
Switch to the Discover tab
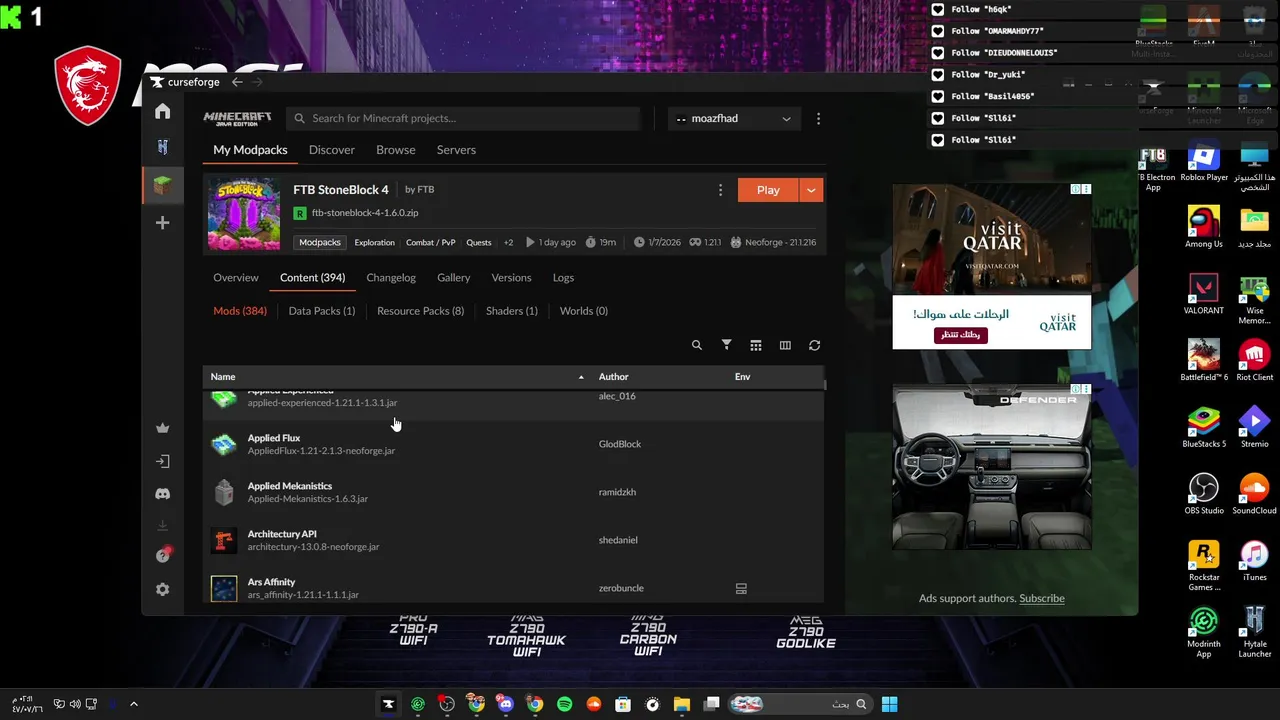coord(332,150)
